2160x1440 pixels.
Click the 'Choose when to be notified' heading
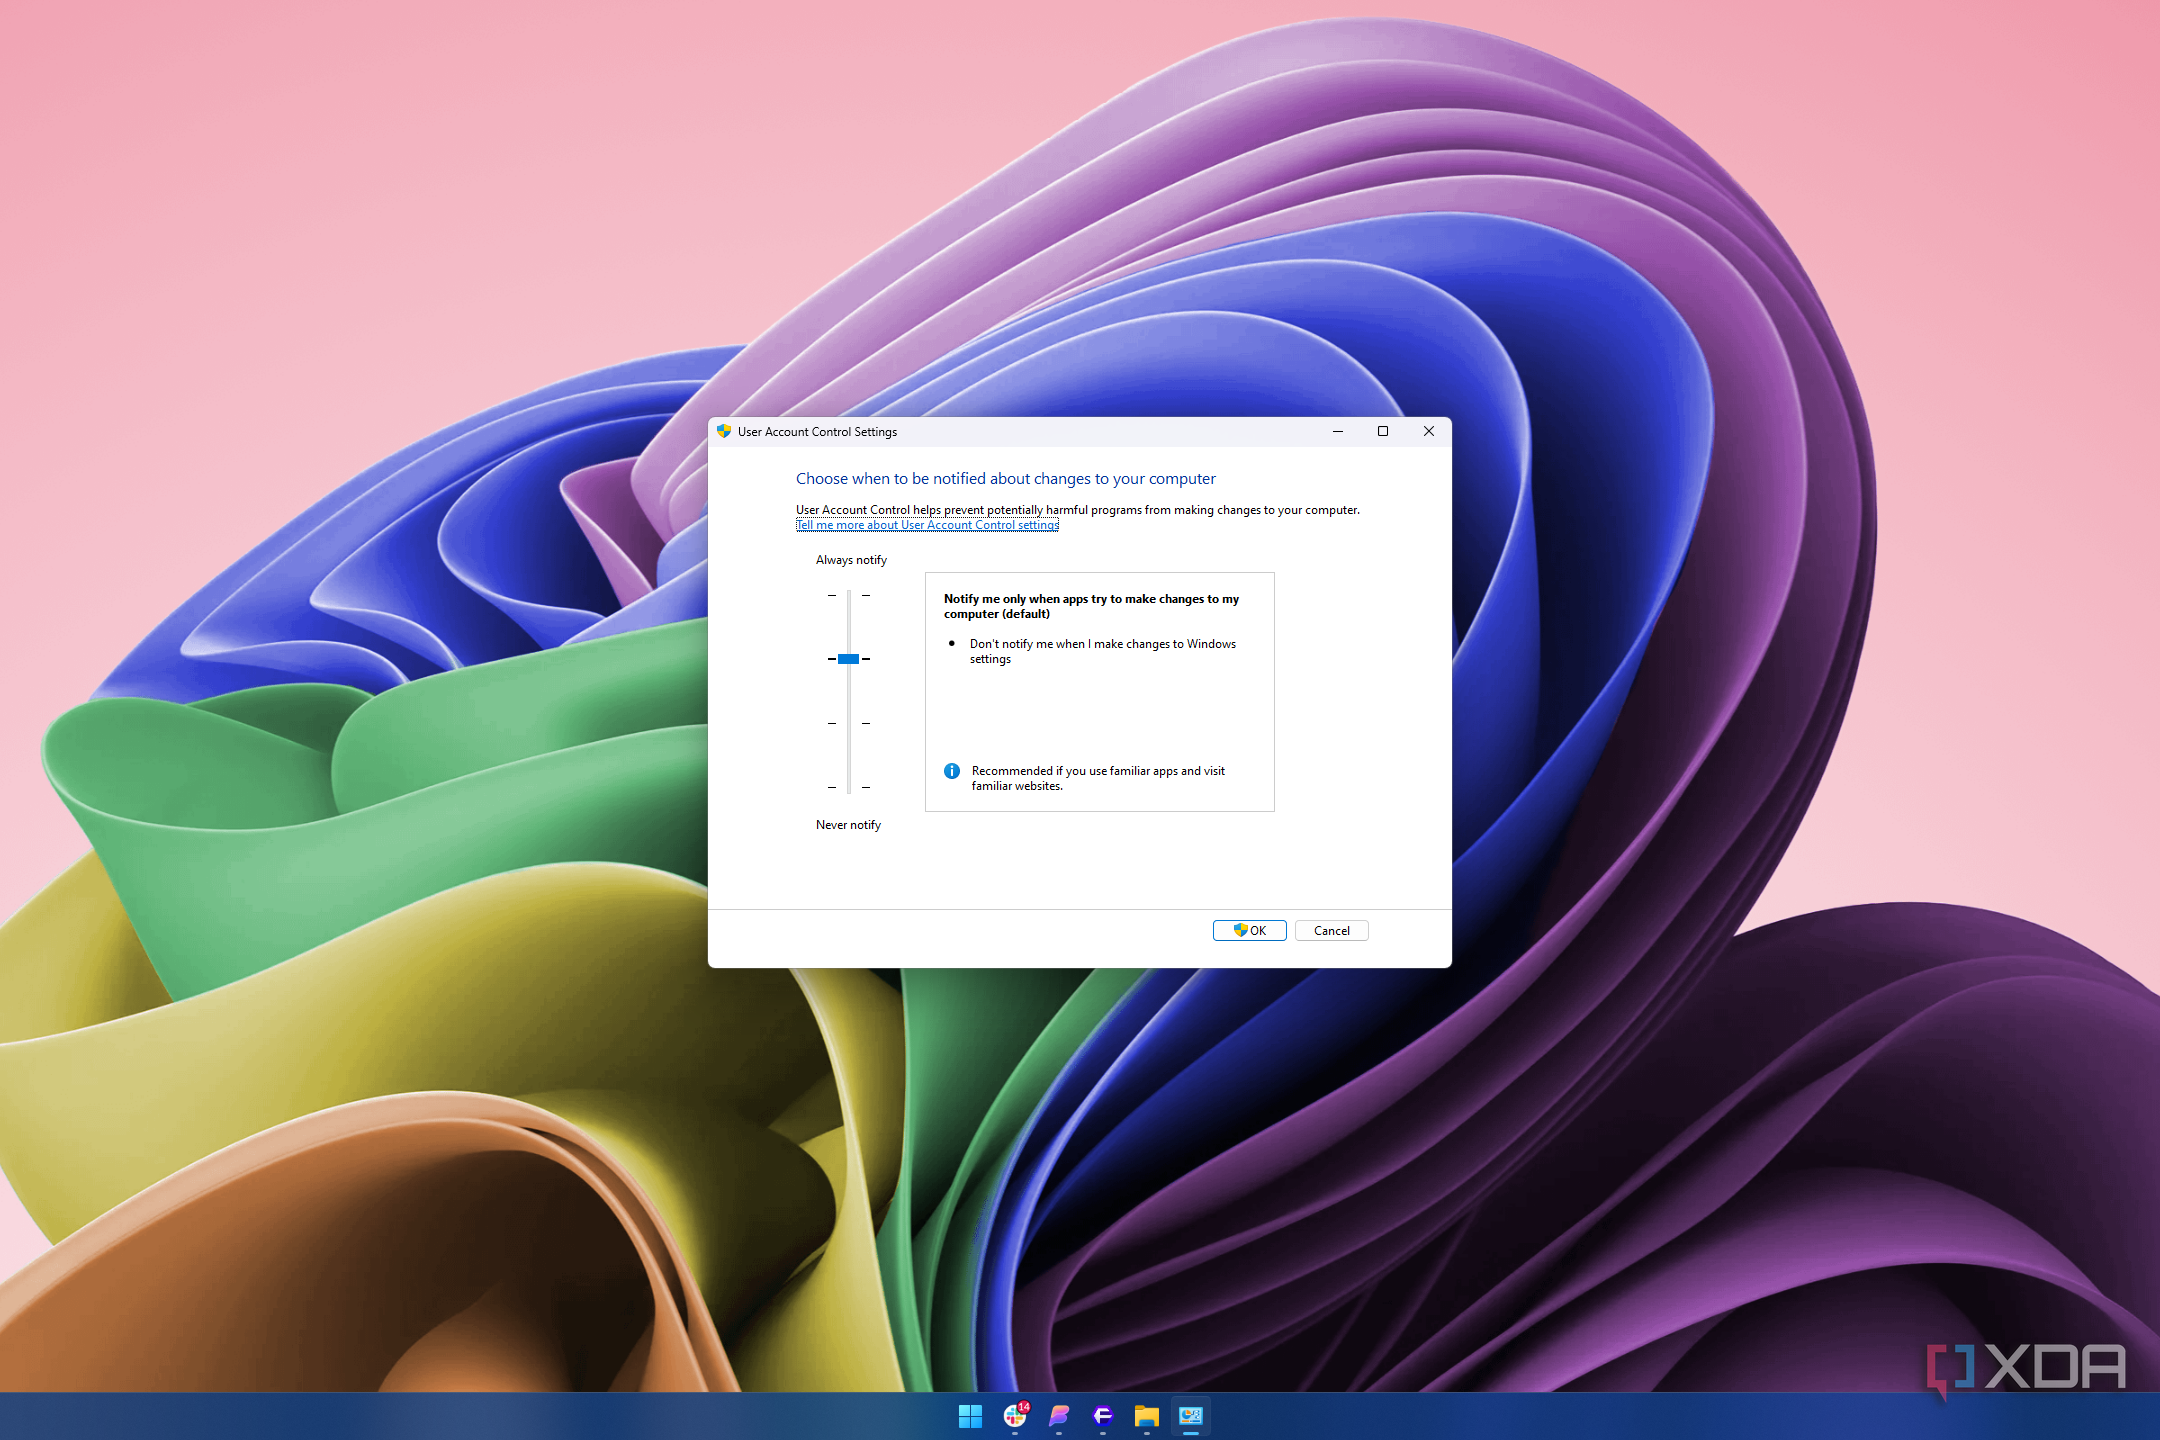1006,479
